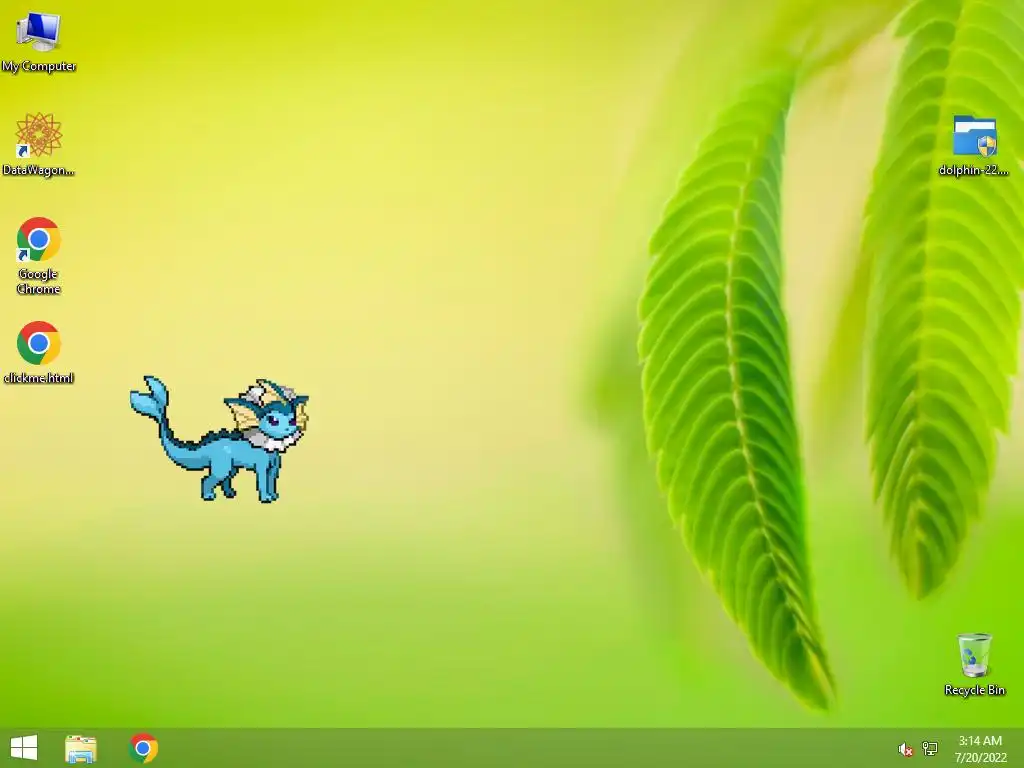Launch Chrome from the taskbar

click(x=144, y=748)
